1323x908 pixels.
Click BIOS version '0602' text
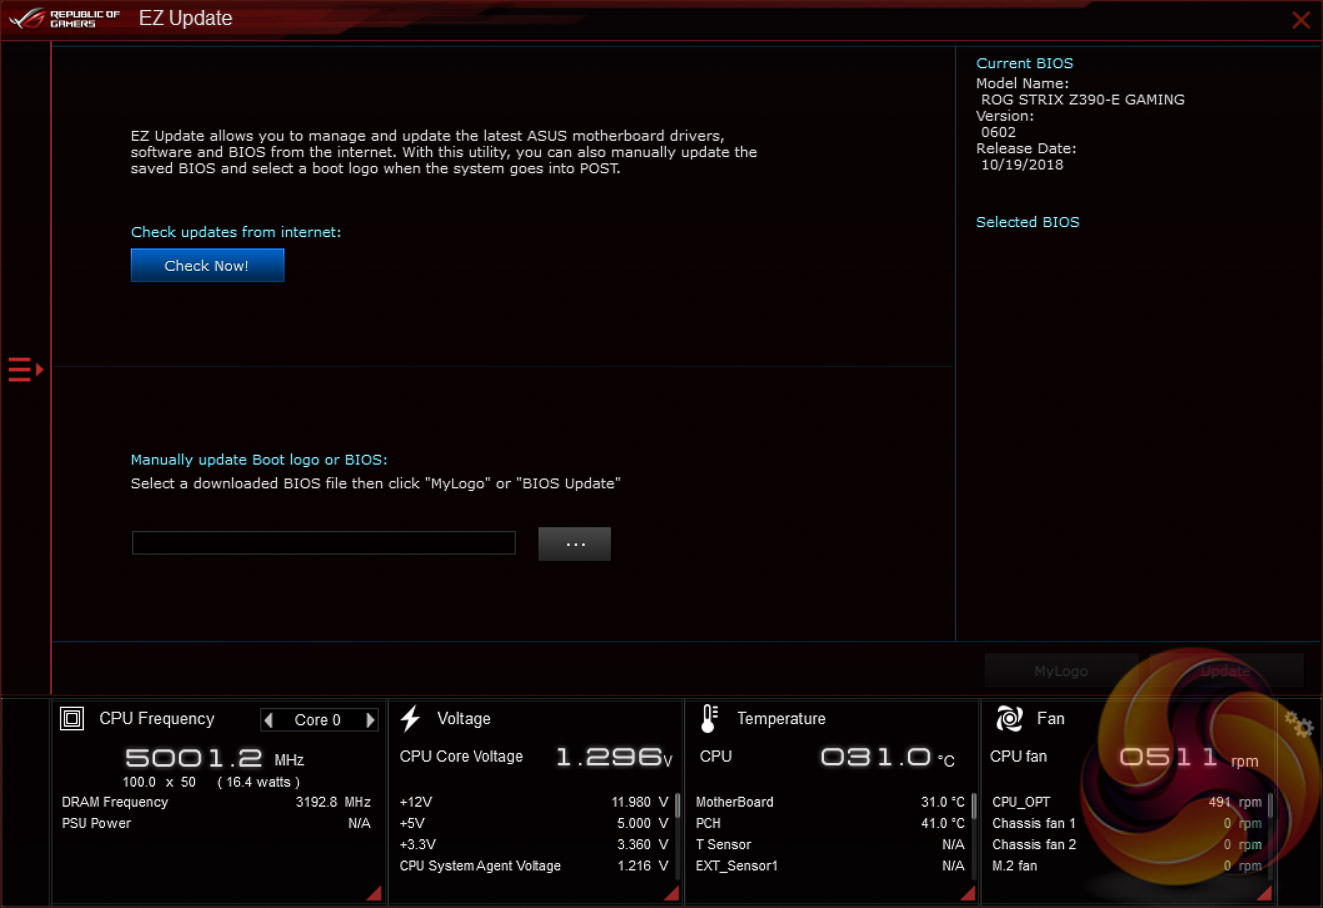tap(998, 132)
